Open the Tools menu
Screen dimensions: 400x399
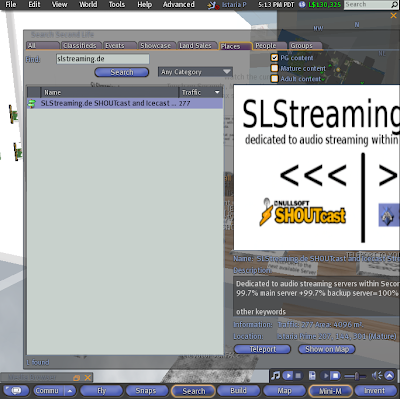117,4
